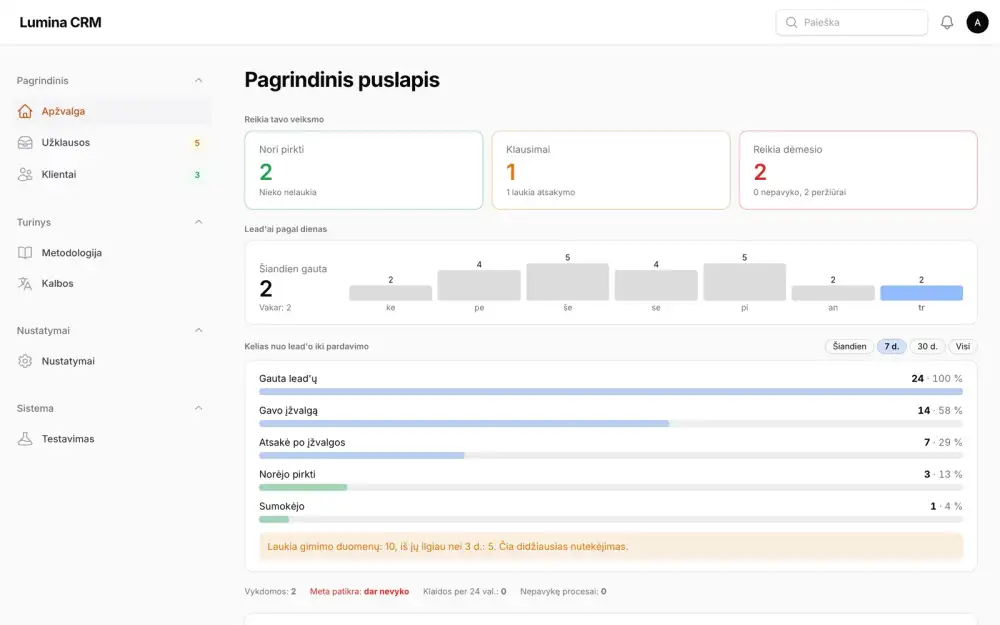1000x625 pixels.
Task: Click the Klientai people icon
Action: coord(25,174)
